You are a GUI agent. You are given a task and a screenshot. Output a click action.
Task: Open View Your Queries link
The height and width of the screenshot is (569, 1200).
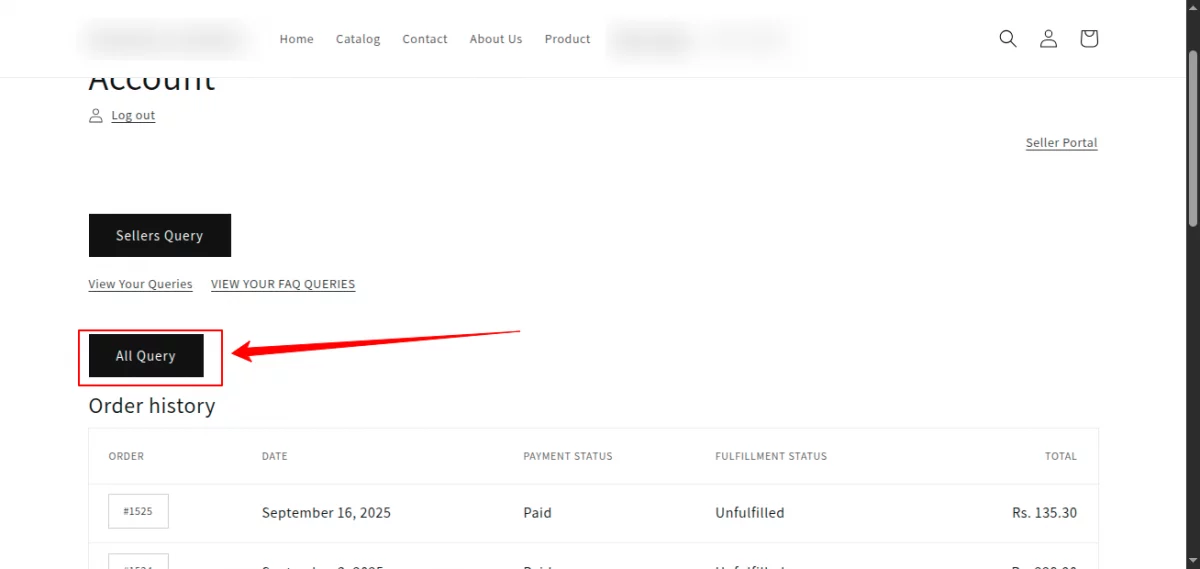point(140,284)
